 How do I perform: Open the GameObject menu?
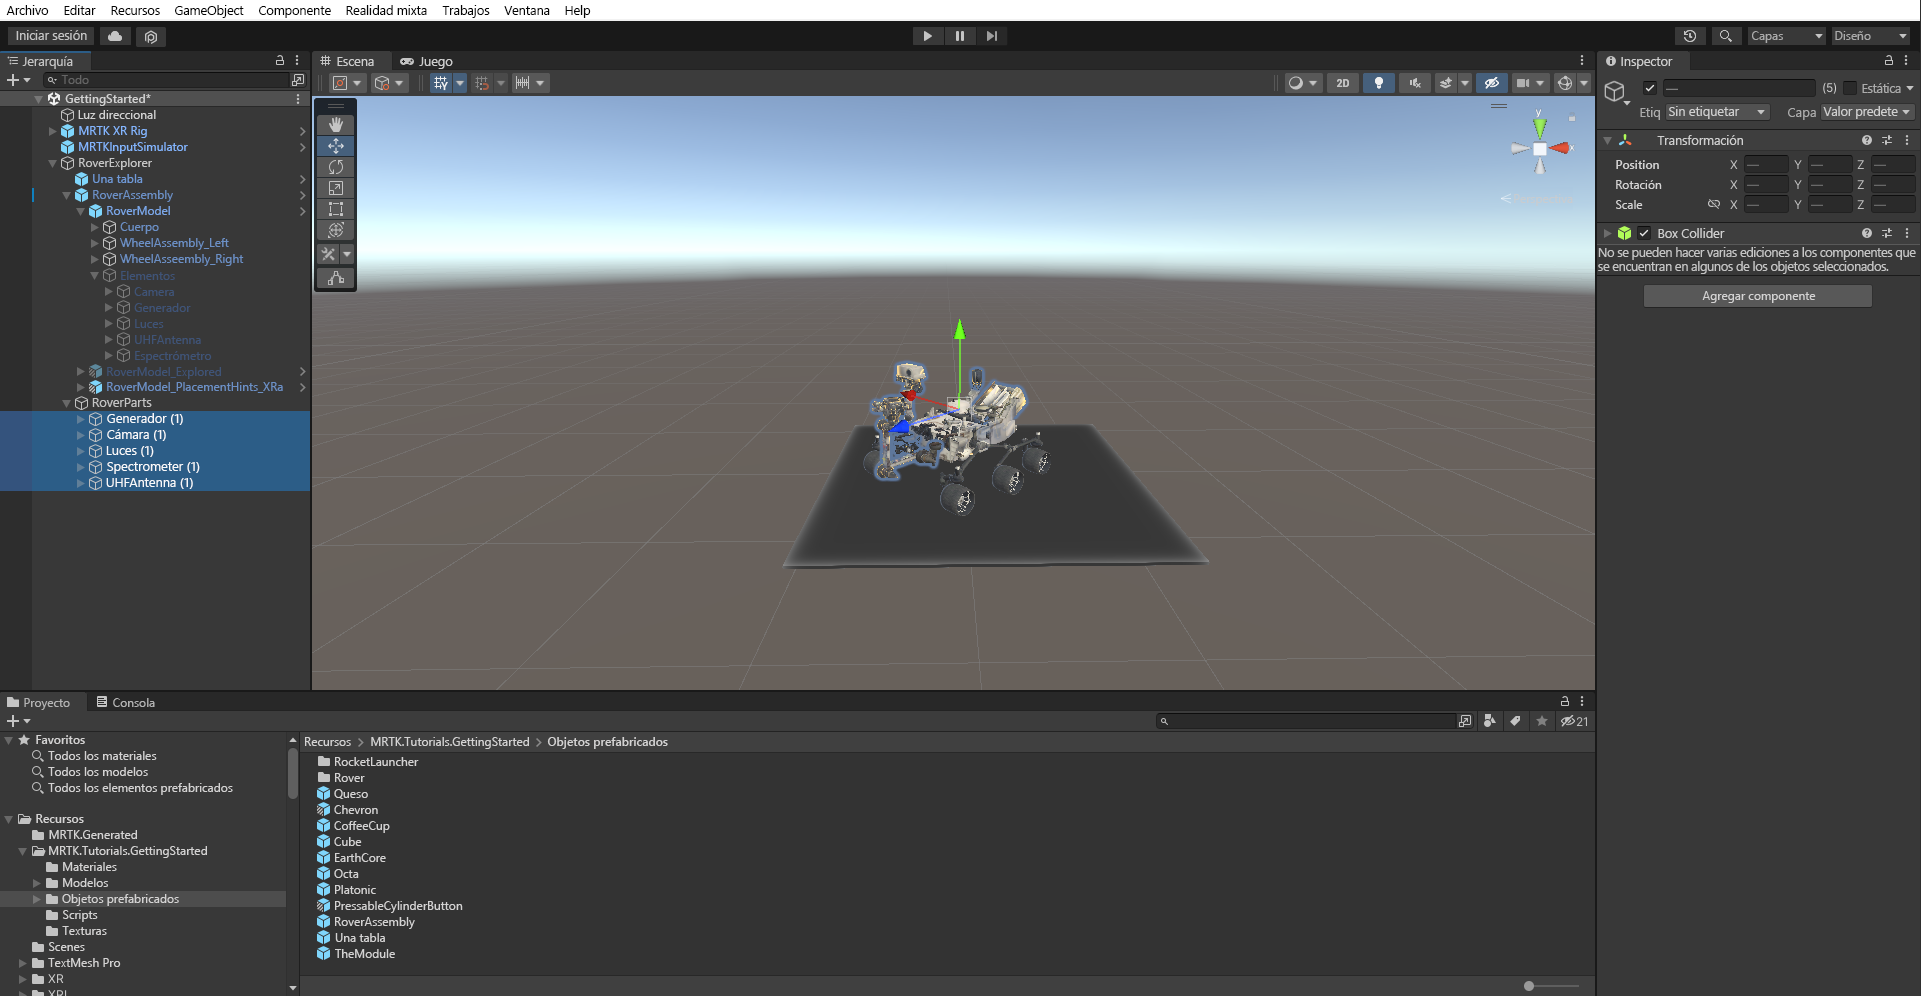click(209, 10)
